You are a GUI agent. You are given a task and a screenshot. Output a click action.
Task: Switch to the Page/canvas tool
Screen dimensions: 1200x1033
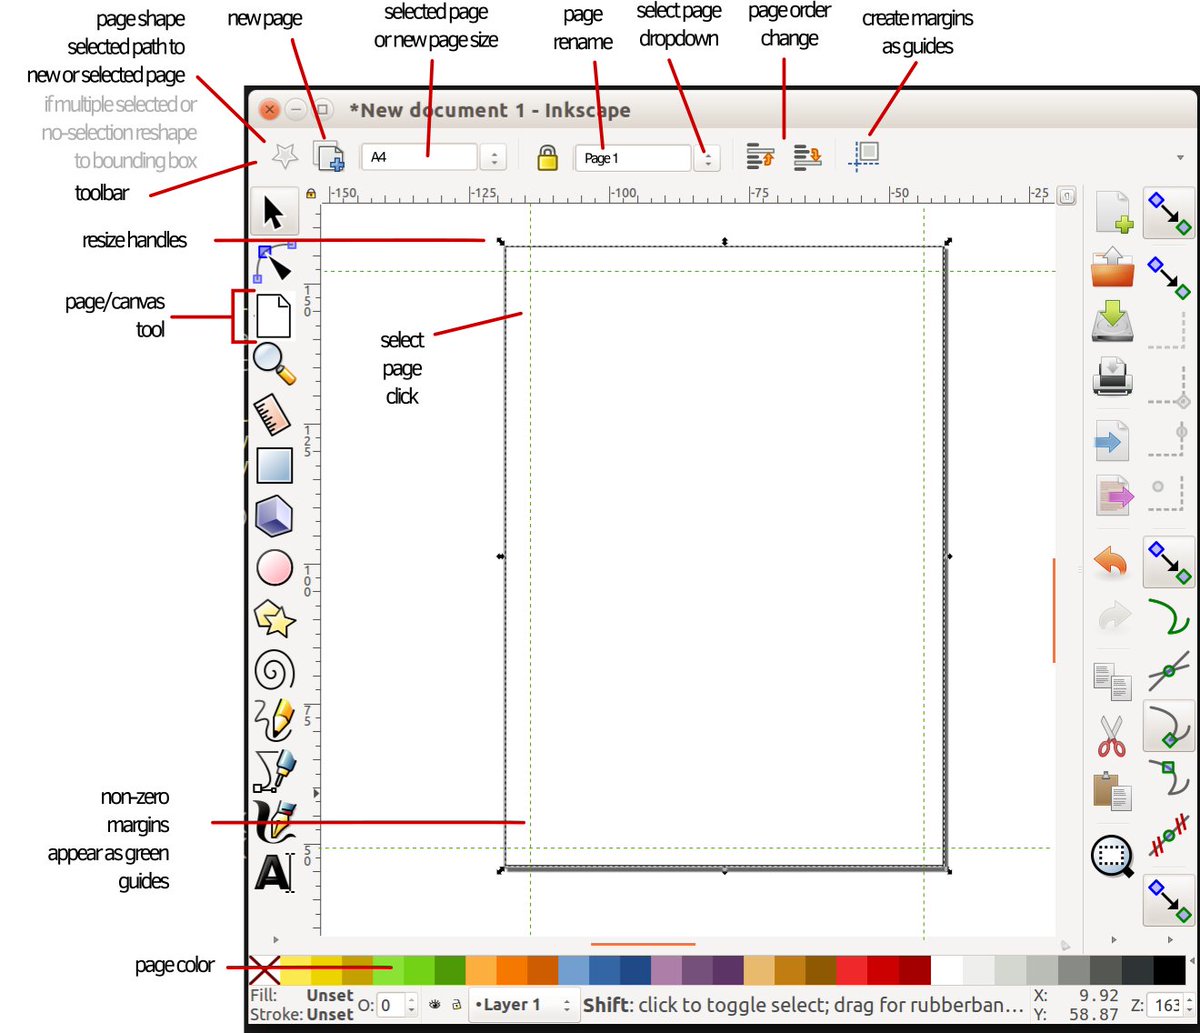pos(276,314)
